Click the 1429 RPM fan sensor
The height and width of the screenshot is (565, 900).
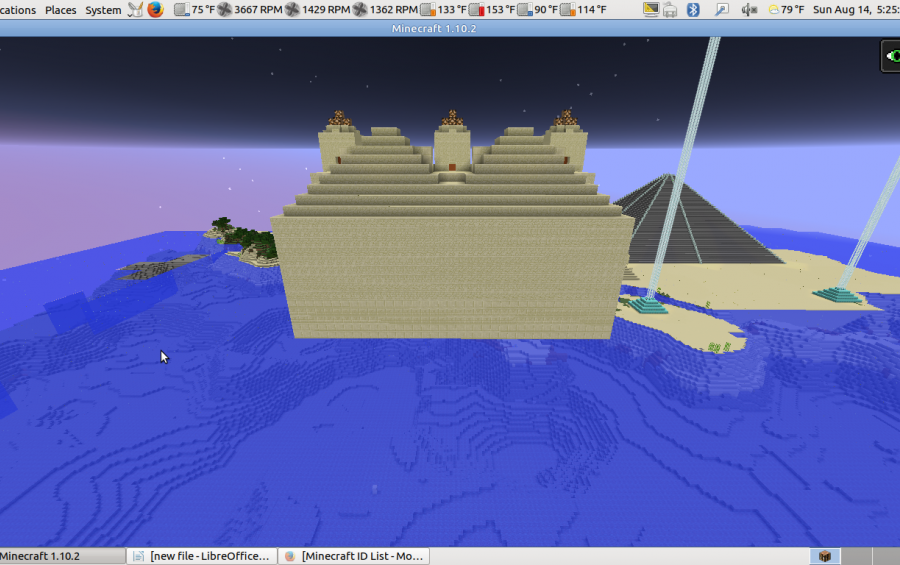coord(318,9)
